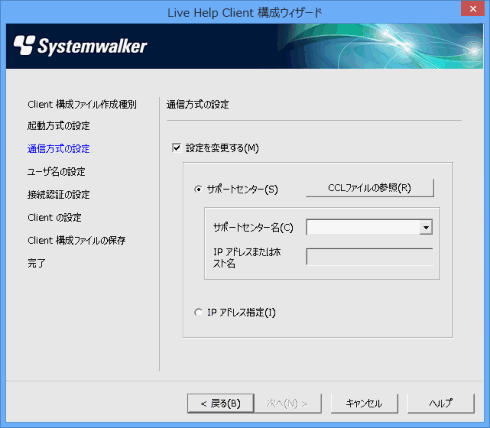Click the サポートセンター名(C) label
The height and width of the screenshot is (428, 490).
click(253, 228)
